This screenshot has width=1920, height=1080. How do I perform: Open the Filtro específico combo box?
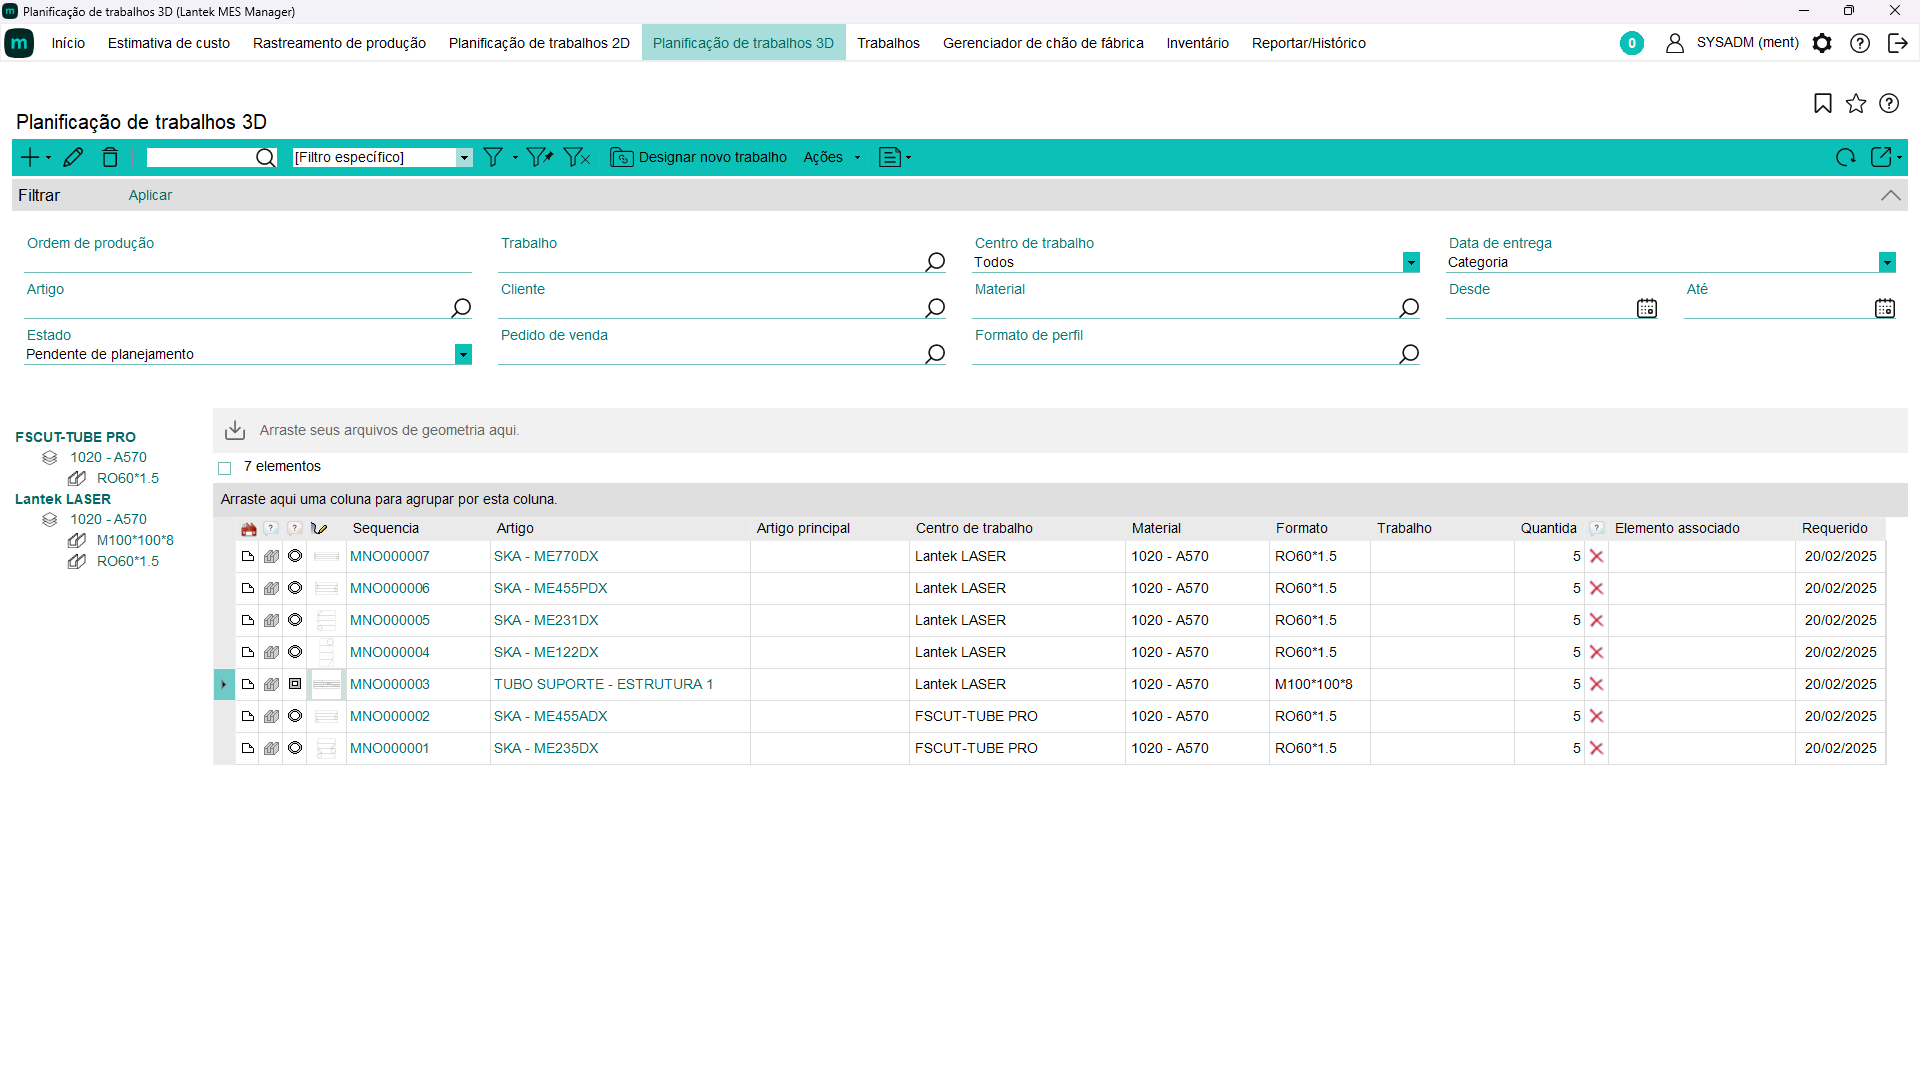pos(464,158)
